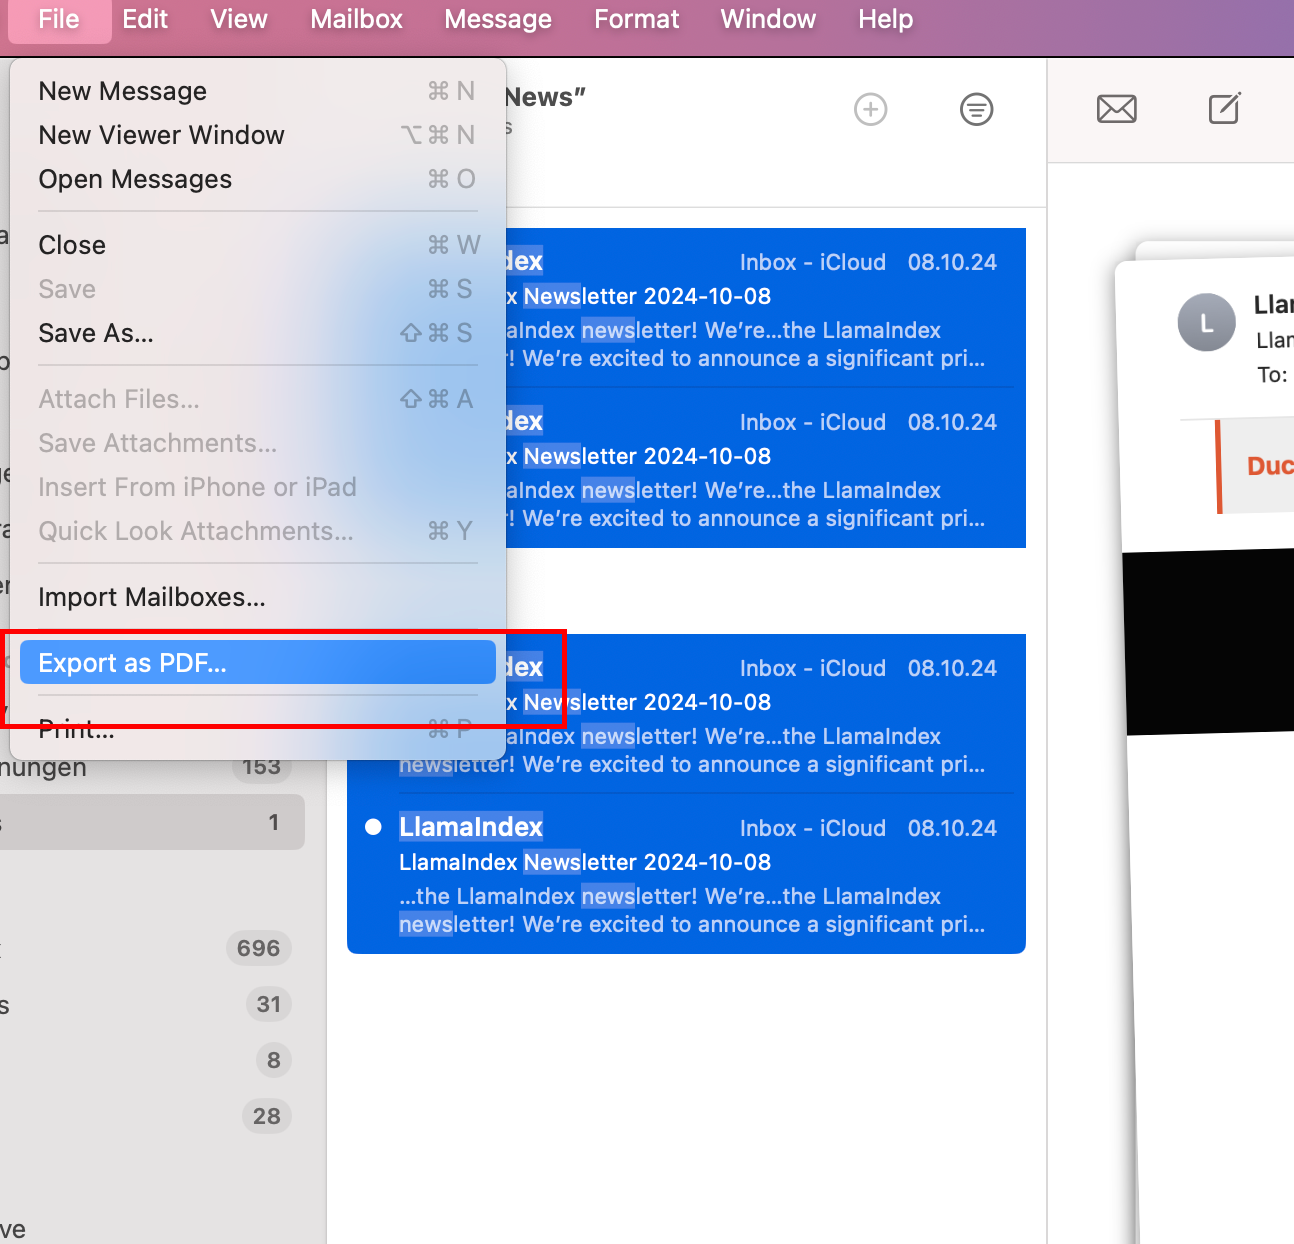Select sidebar mailbox with count 696
Screen dimensions: 1294x1244
coord(152,948)
